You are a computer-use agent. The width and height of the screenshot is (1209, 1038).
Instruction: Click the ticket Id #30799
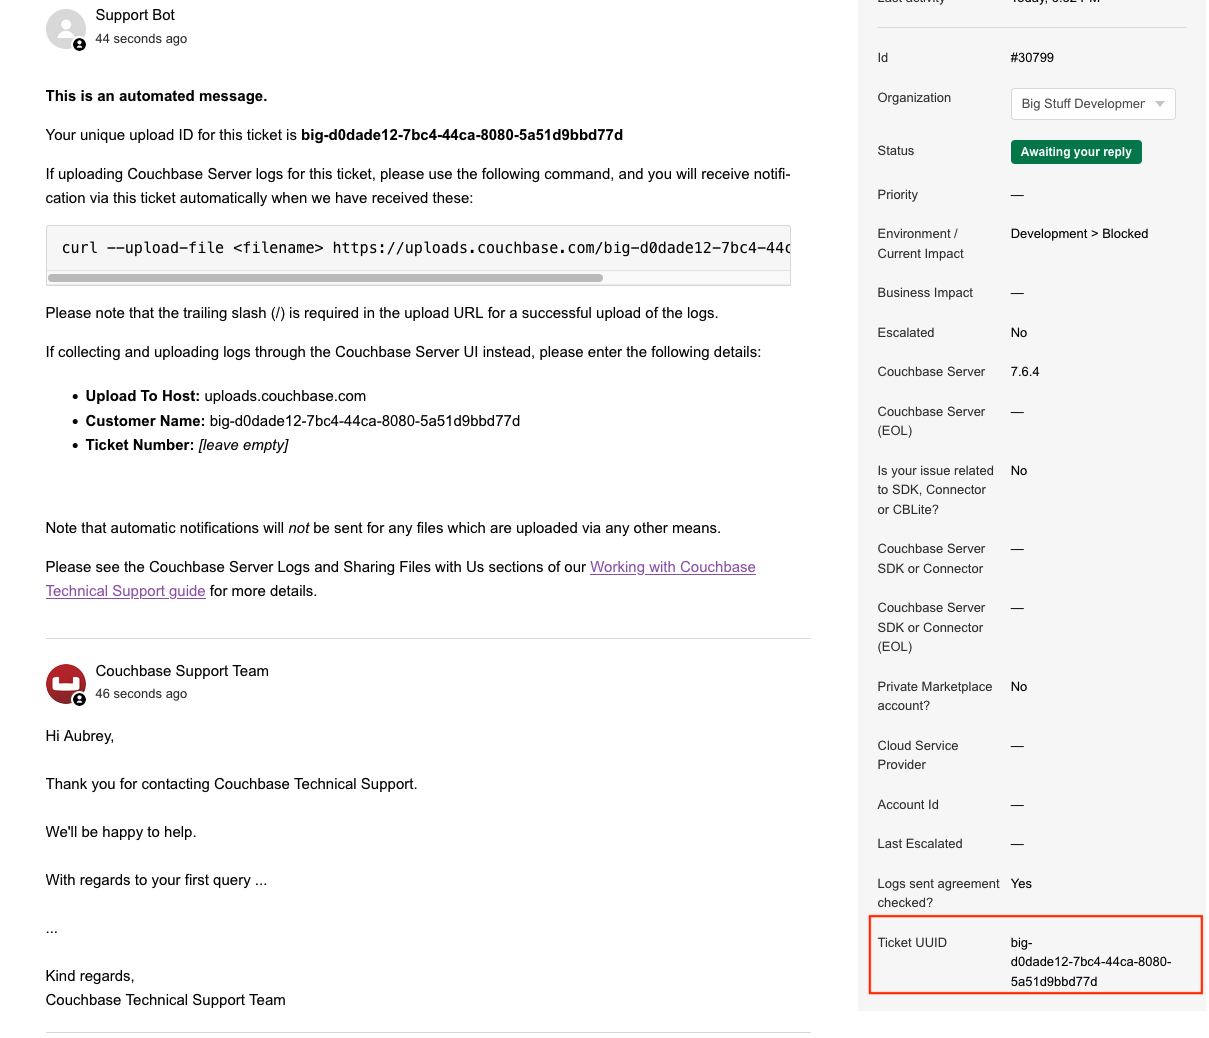1032,58
